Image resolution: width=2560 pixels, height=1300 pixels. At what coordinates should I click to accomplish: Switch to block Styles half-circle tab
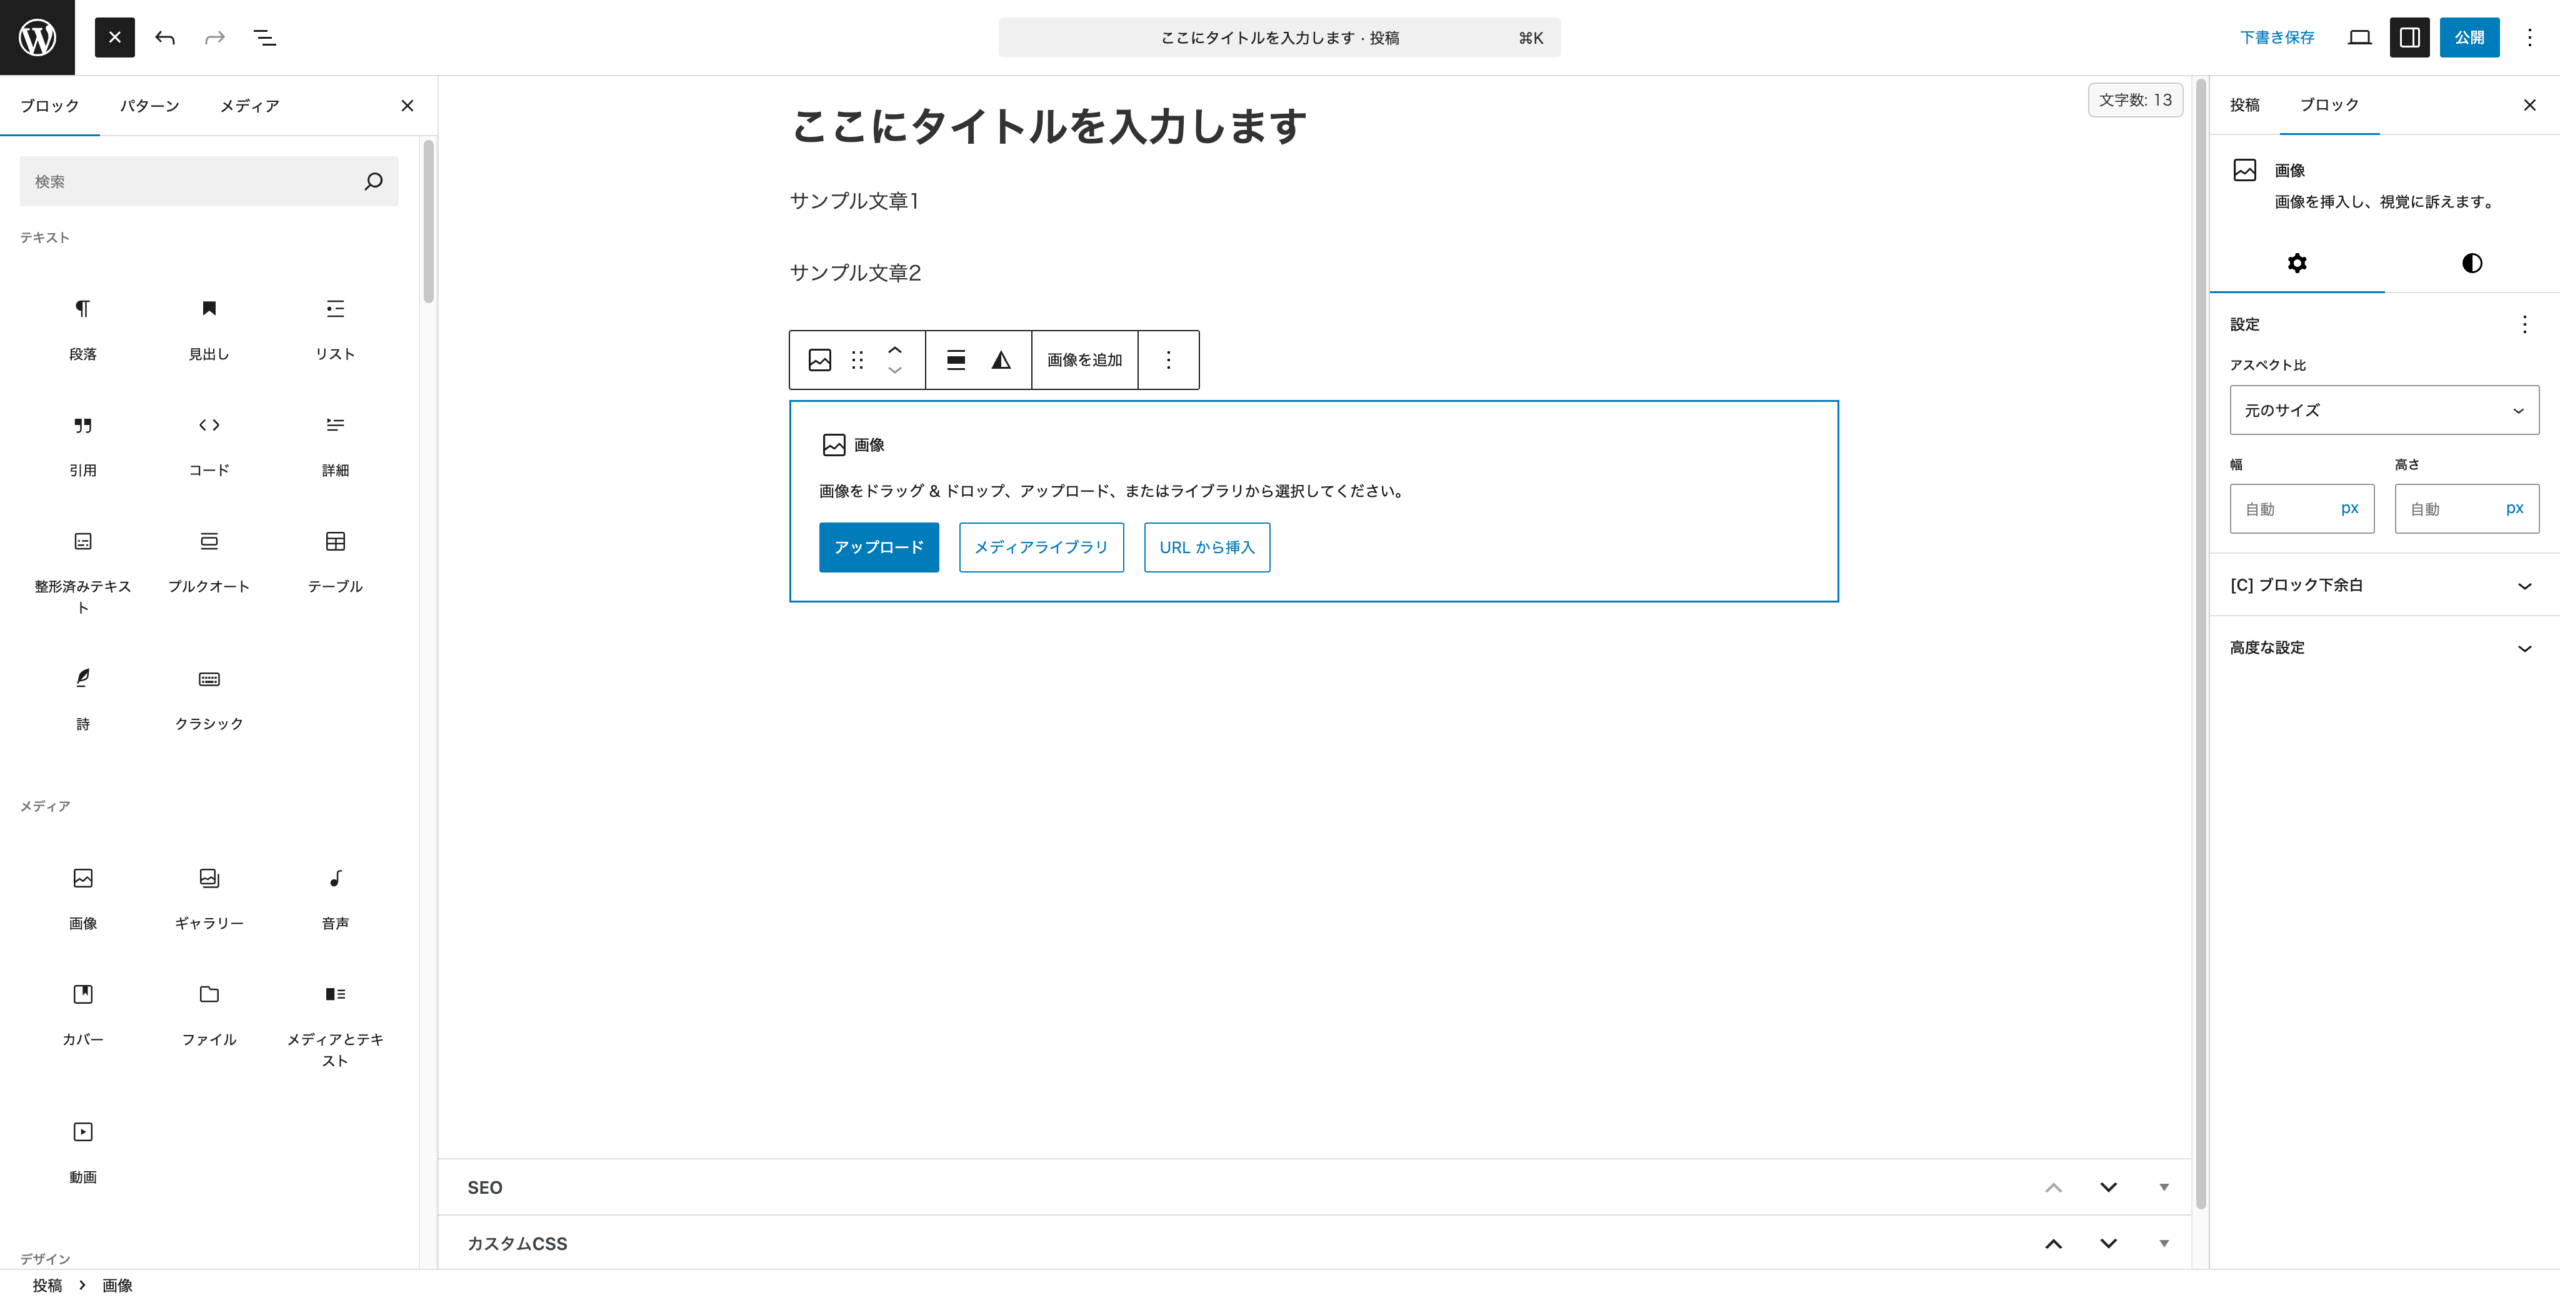(x=2471, y=263)
